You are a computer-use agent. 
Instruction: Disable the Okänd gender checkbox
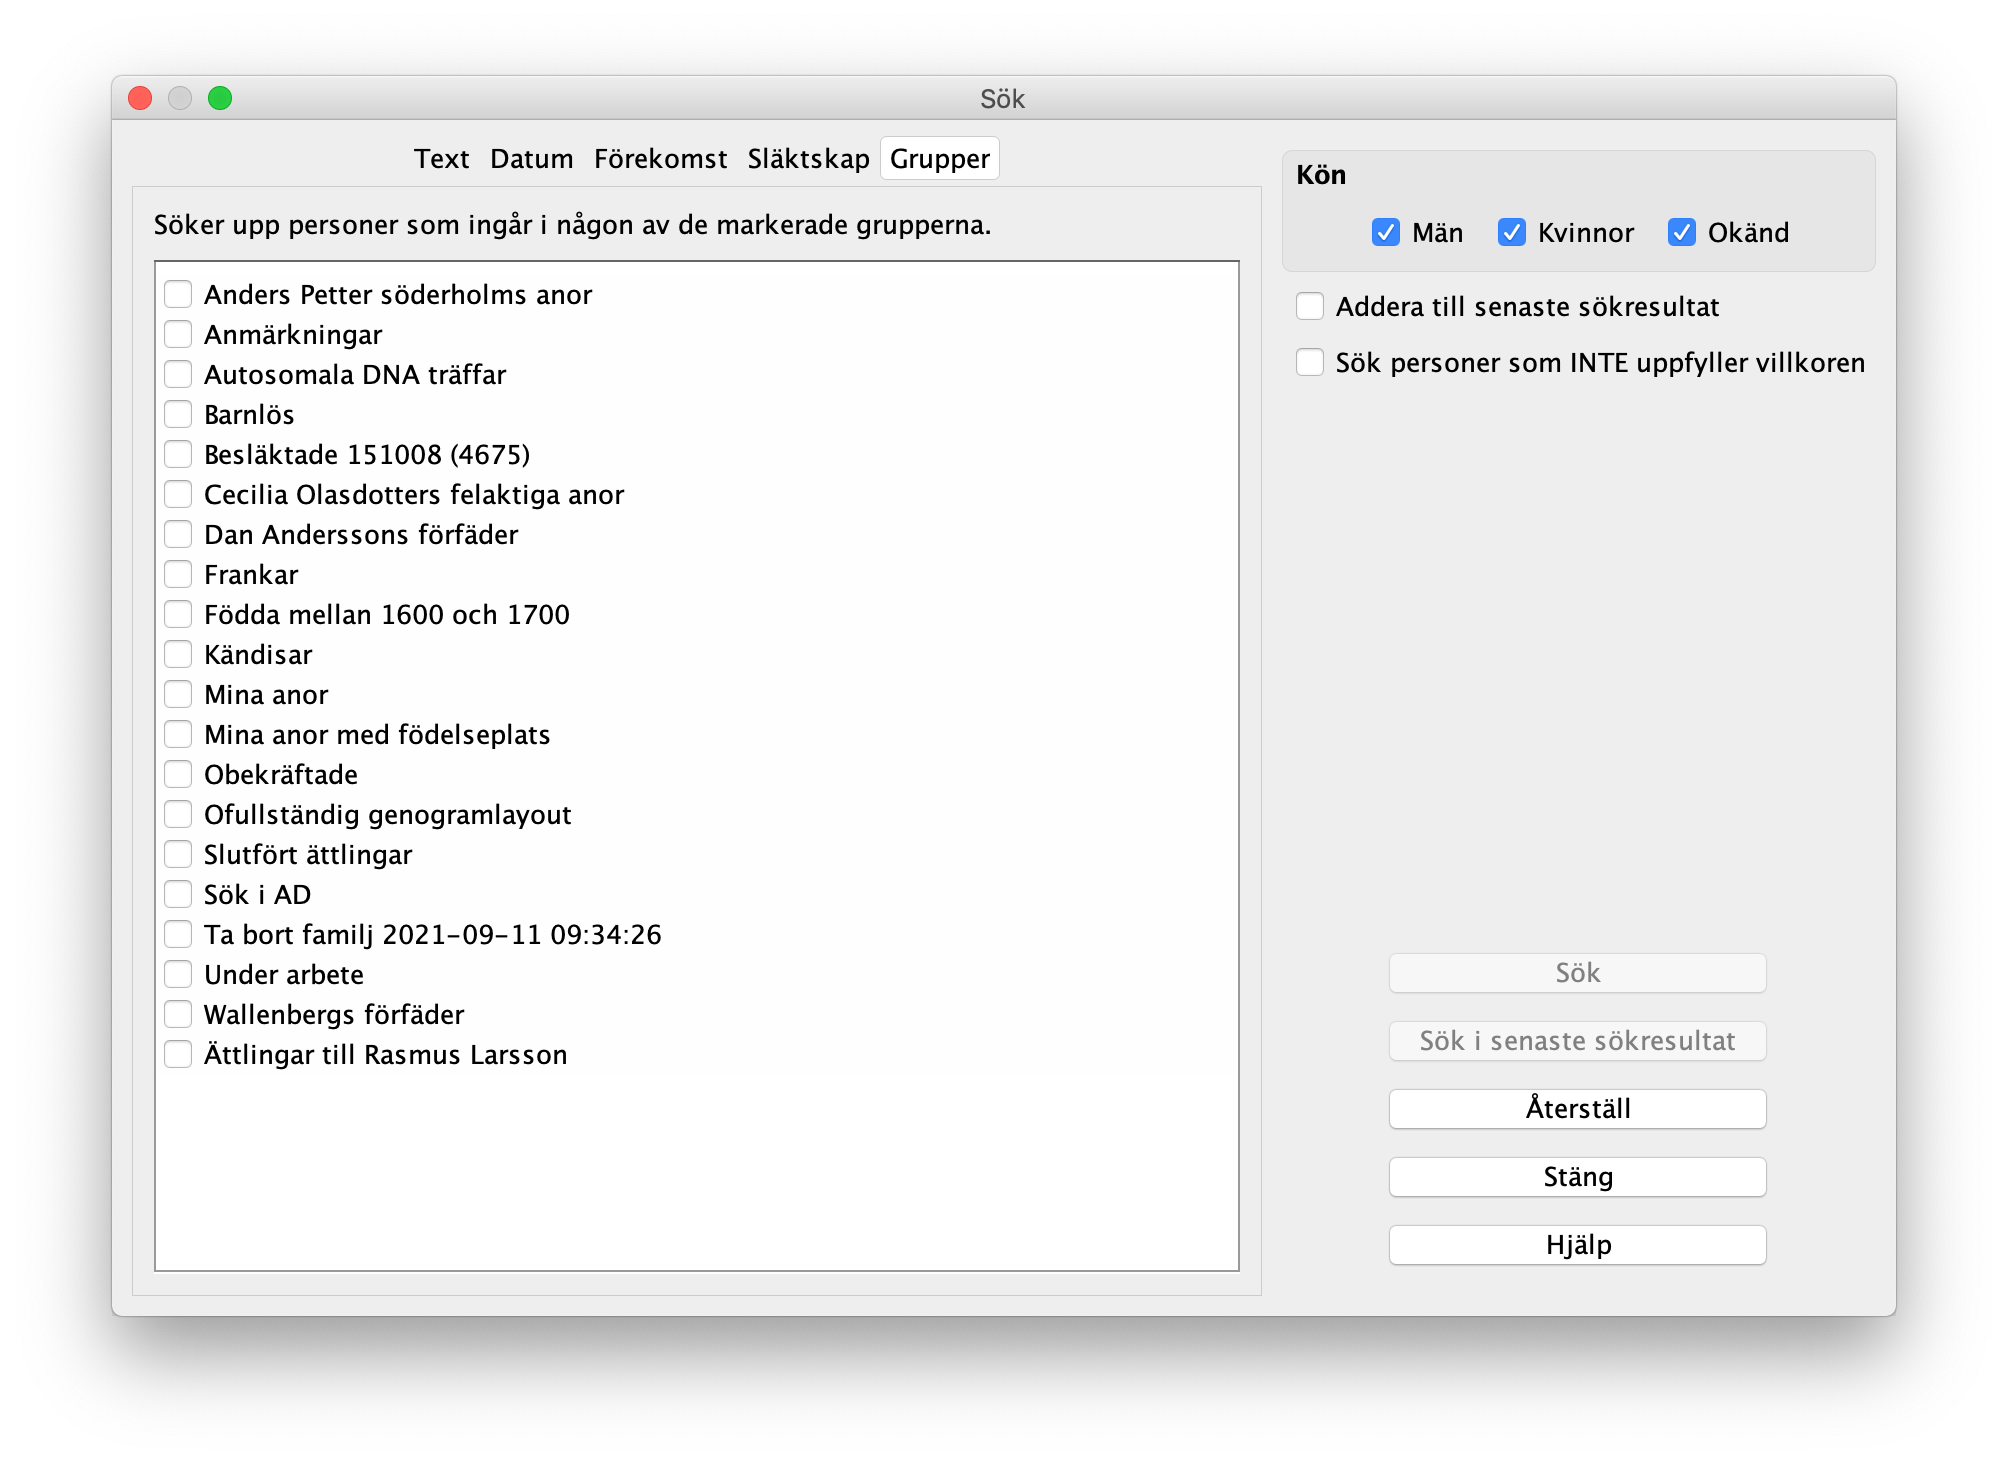pos(1681,232)
